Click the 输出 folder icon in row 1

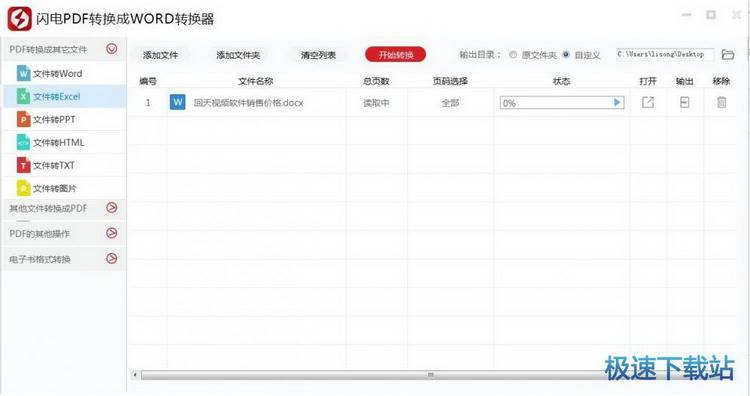[684, 102]
